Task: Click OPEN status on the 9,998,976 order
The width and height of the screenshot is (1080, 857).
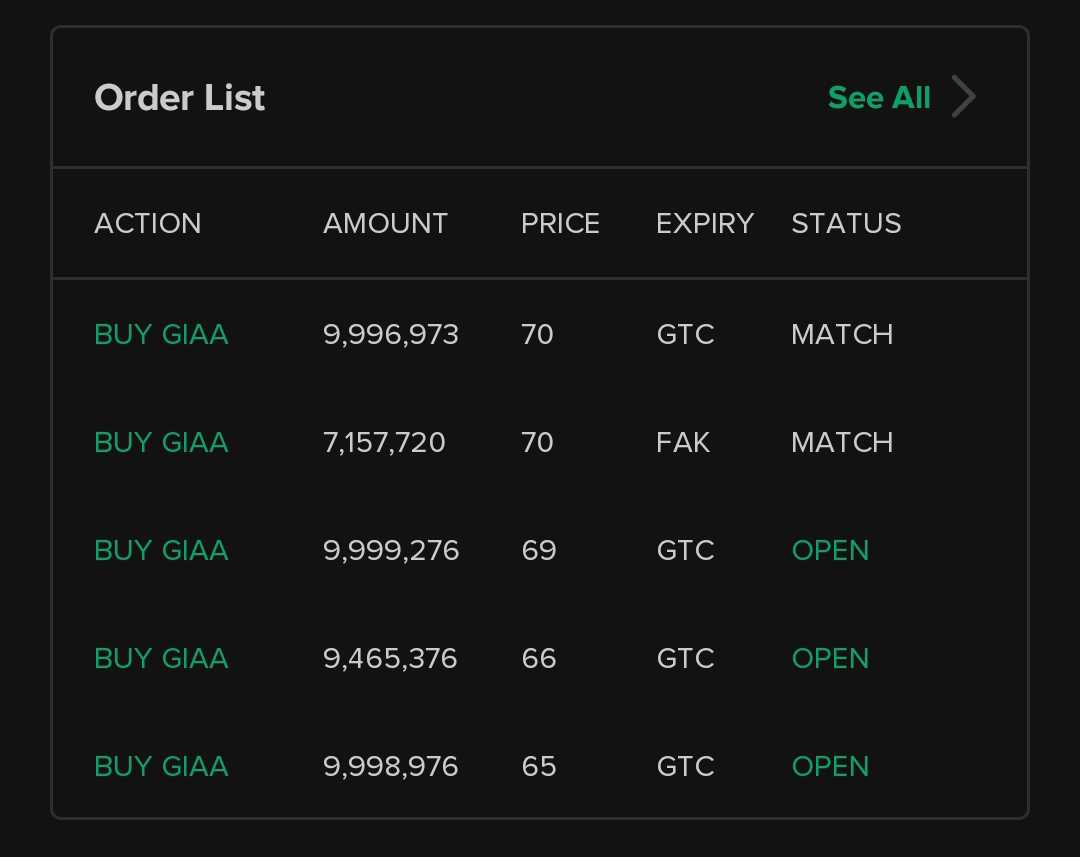Action: coord(830,766)
